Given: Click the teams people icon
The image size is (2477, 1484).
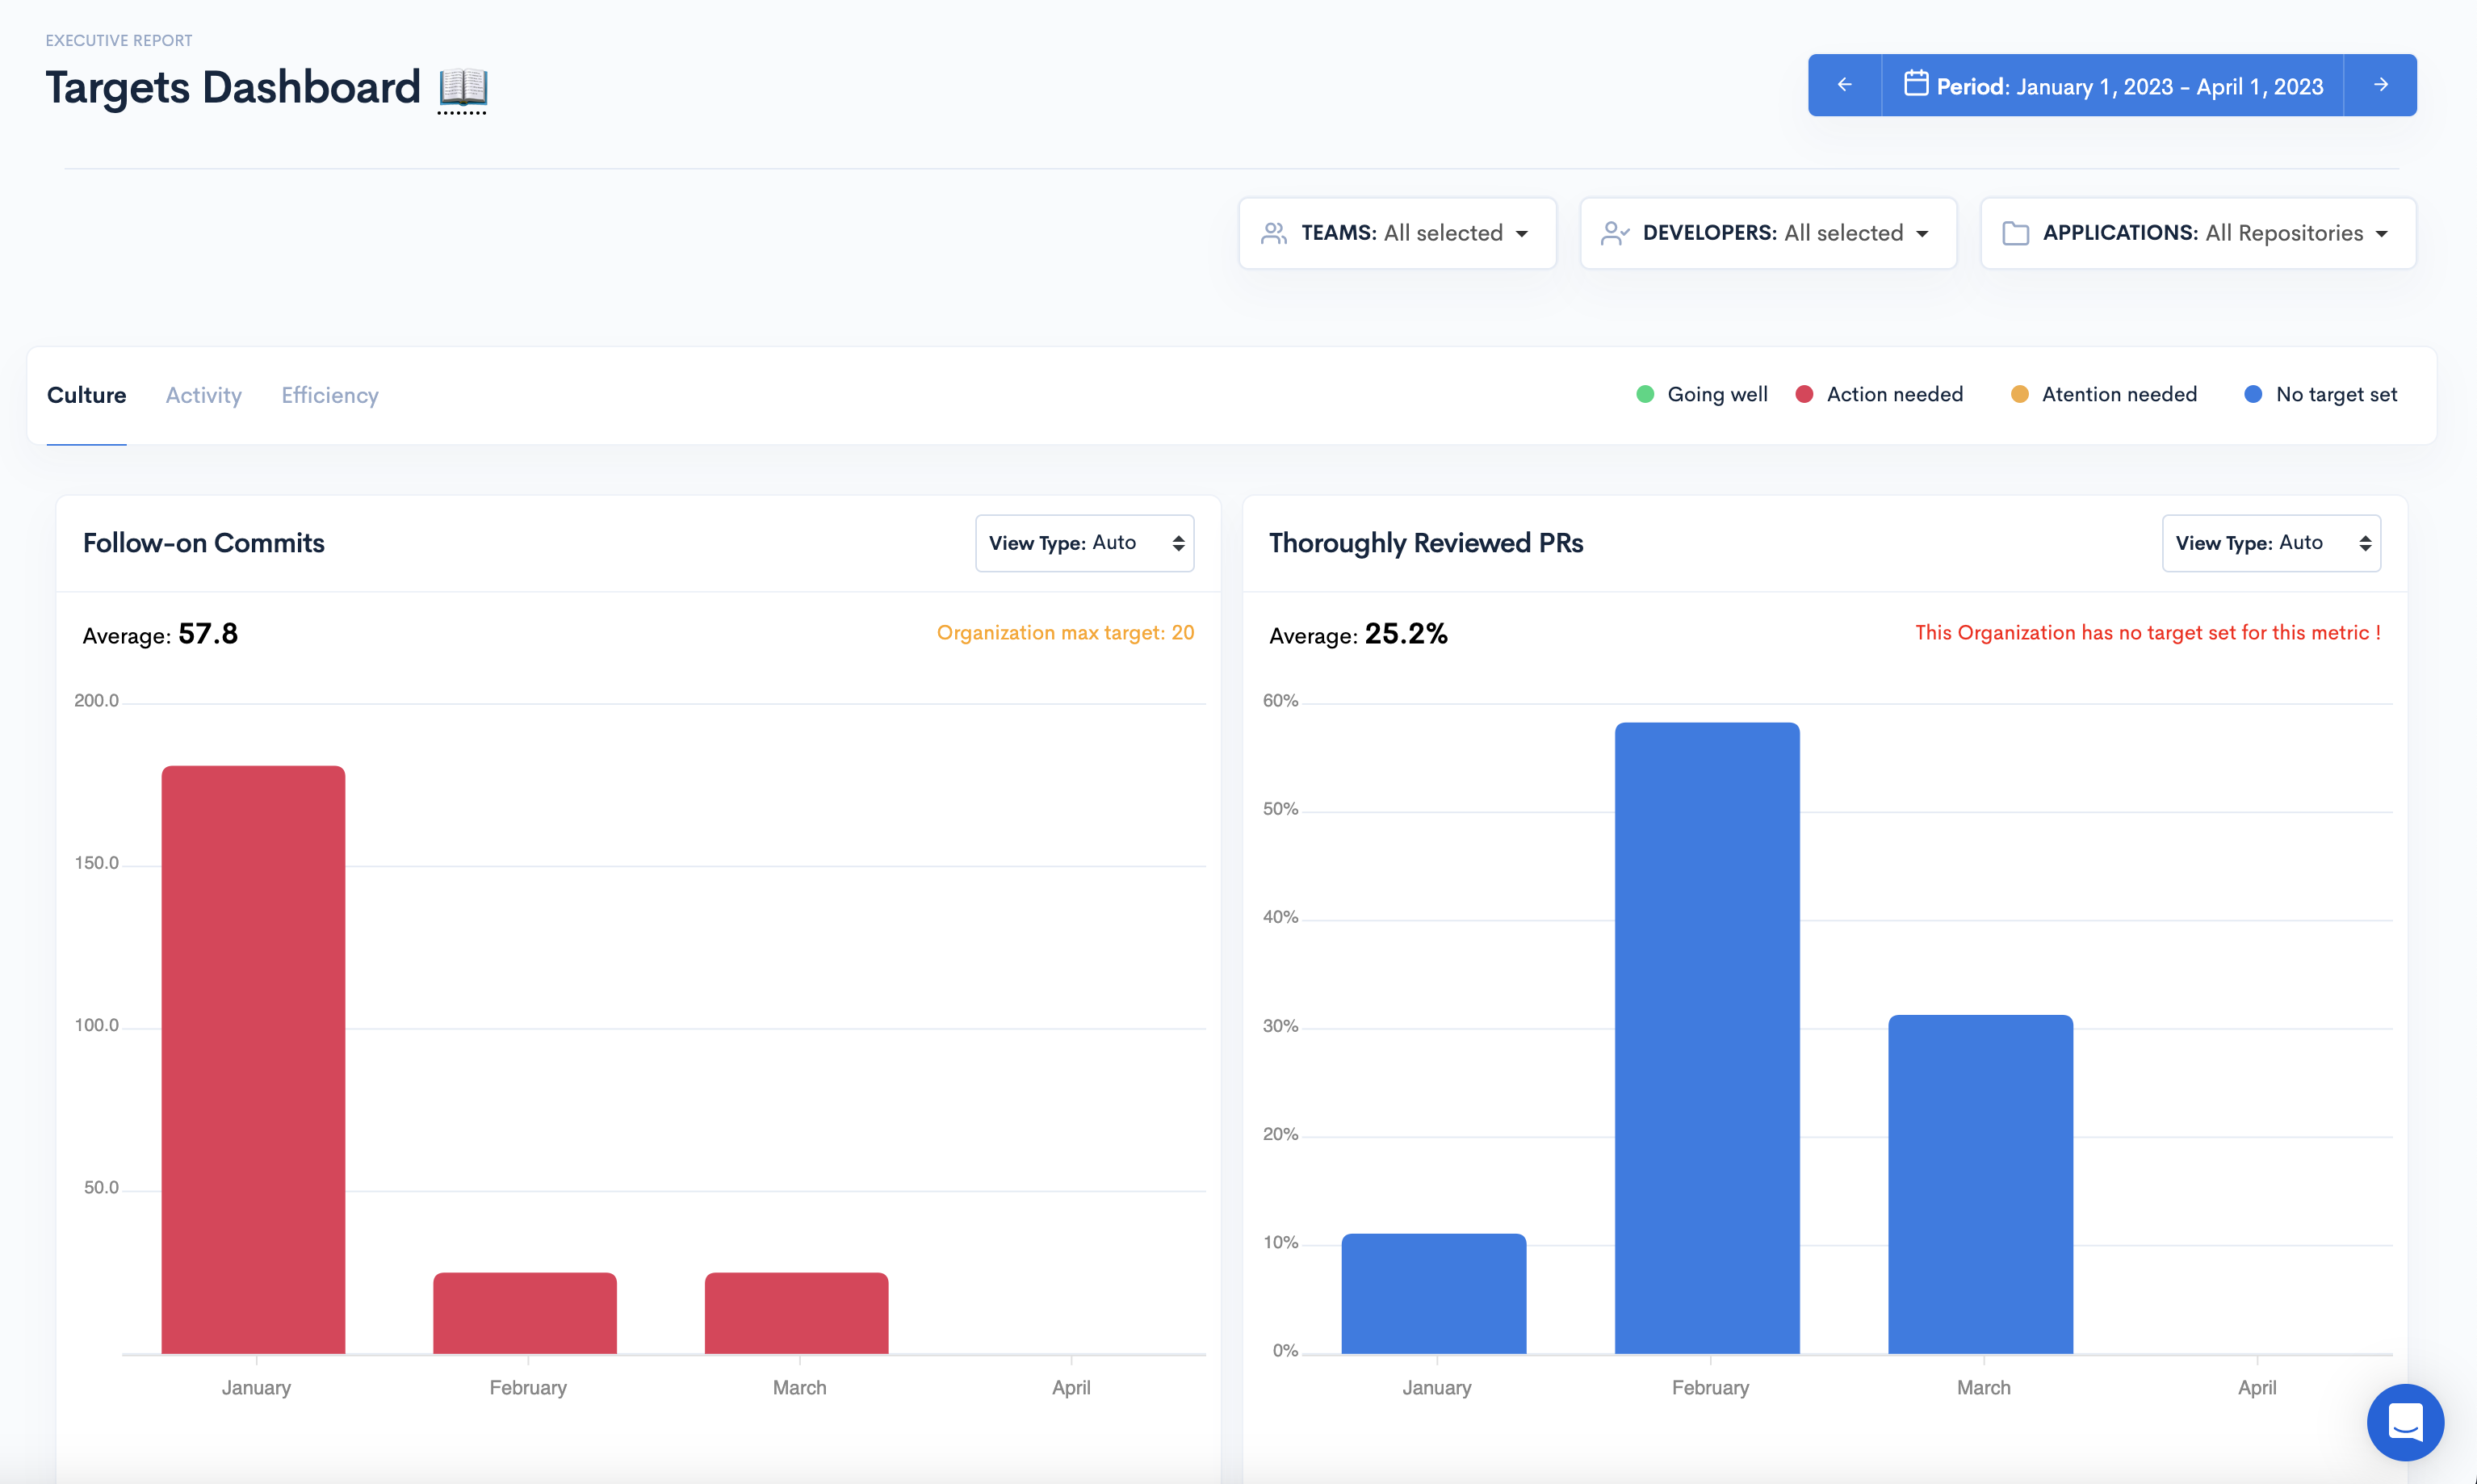Looking at the screenshot, I should point(1273,233).
